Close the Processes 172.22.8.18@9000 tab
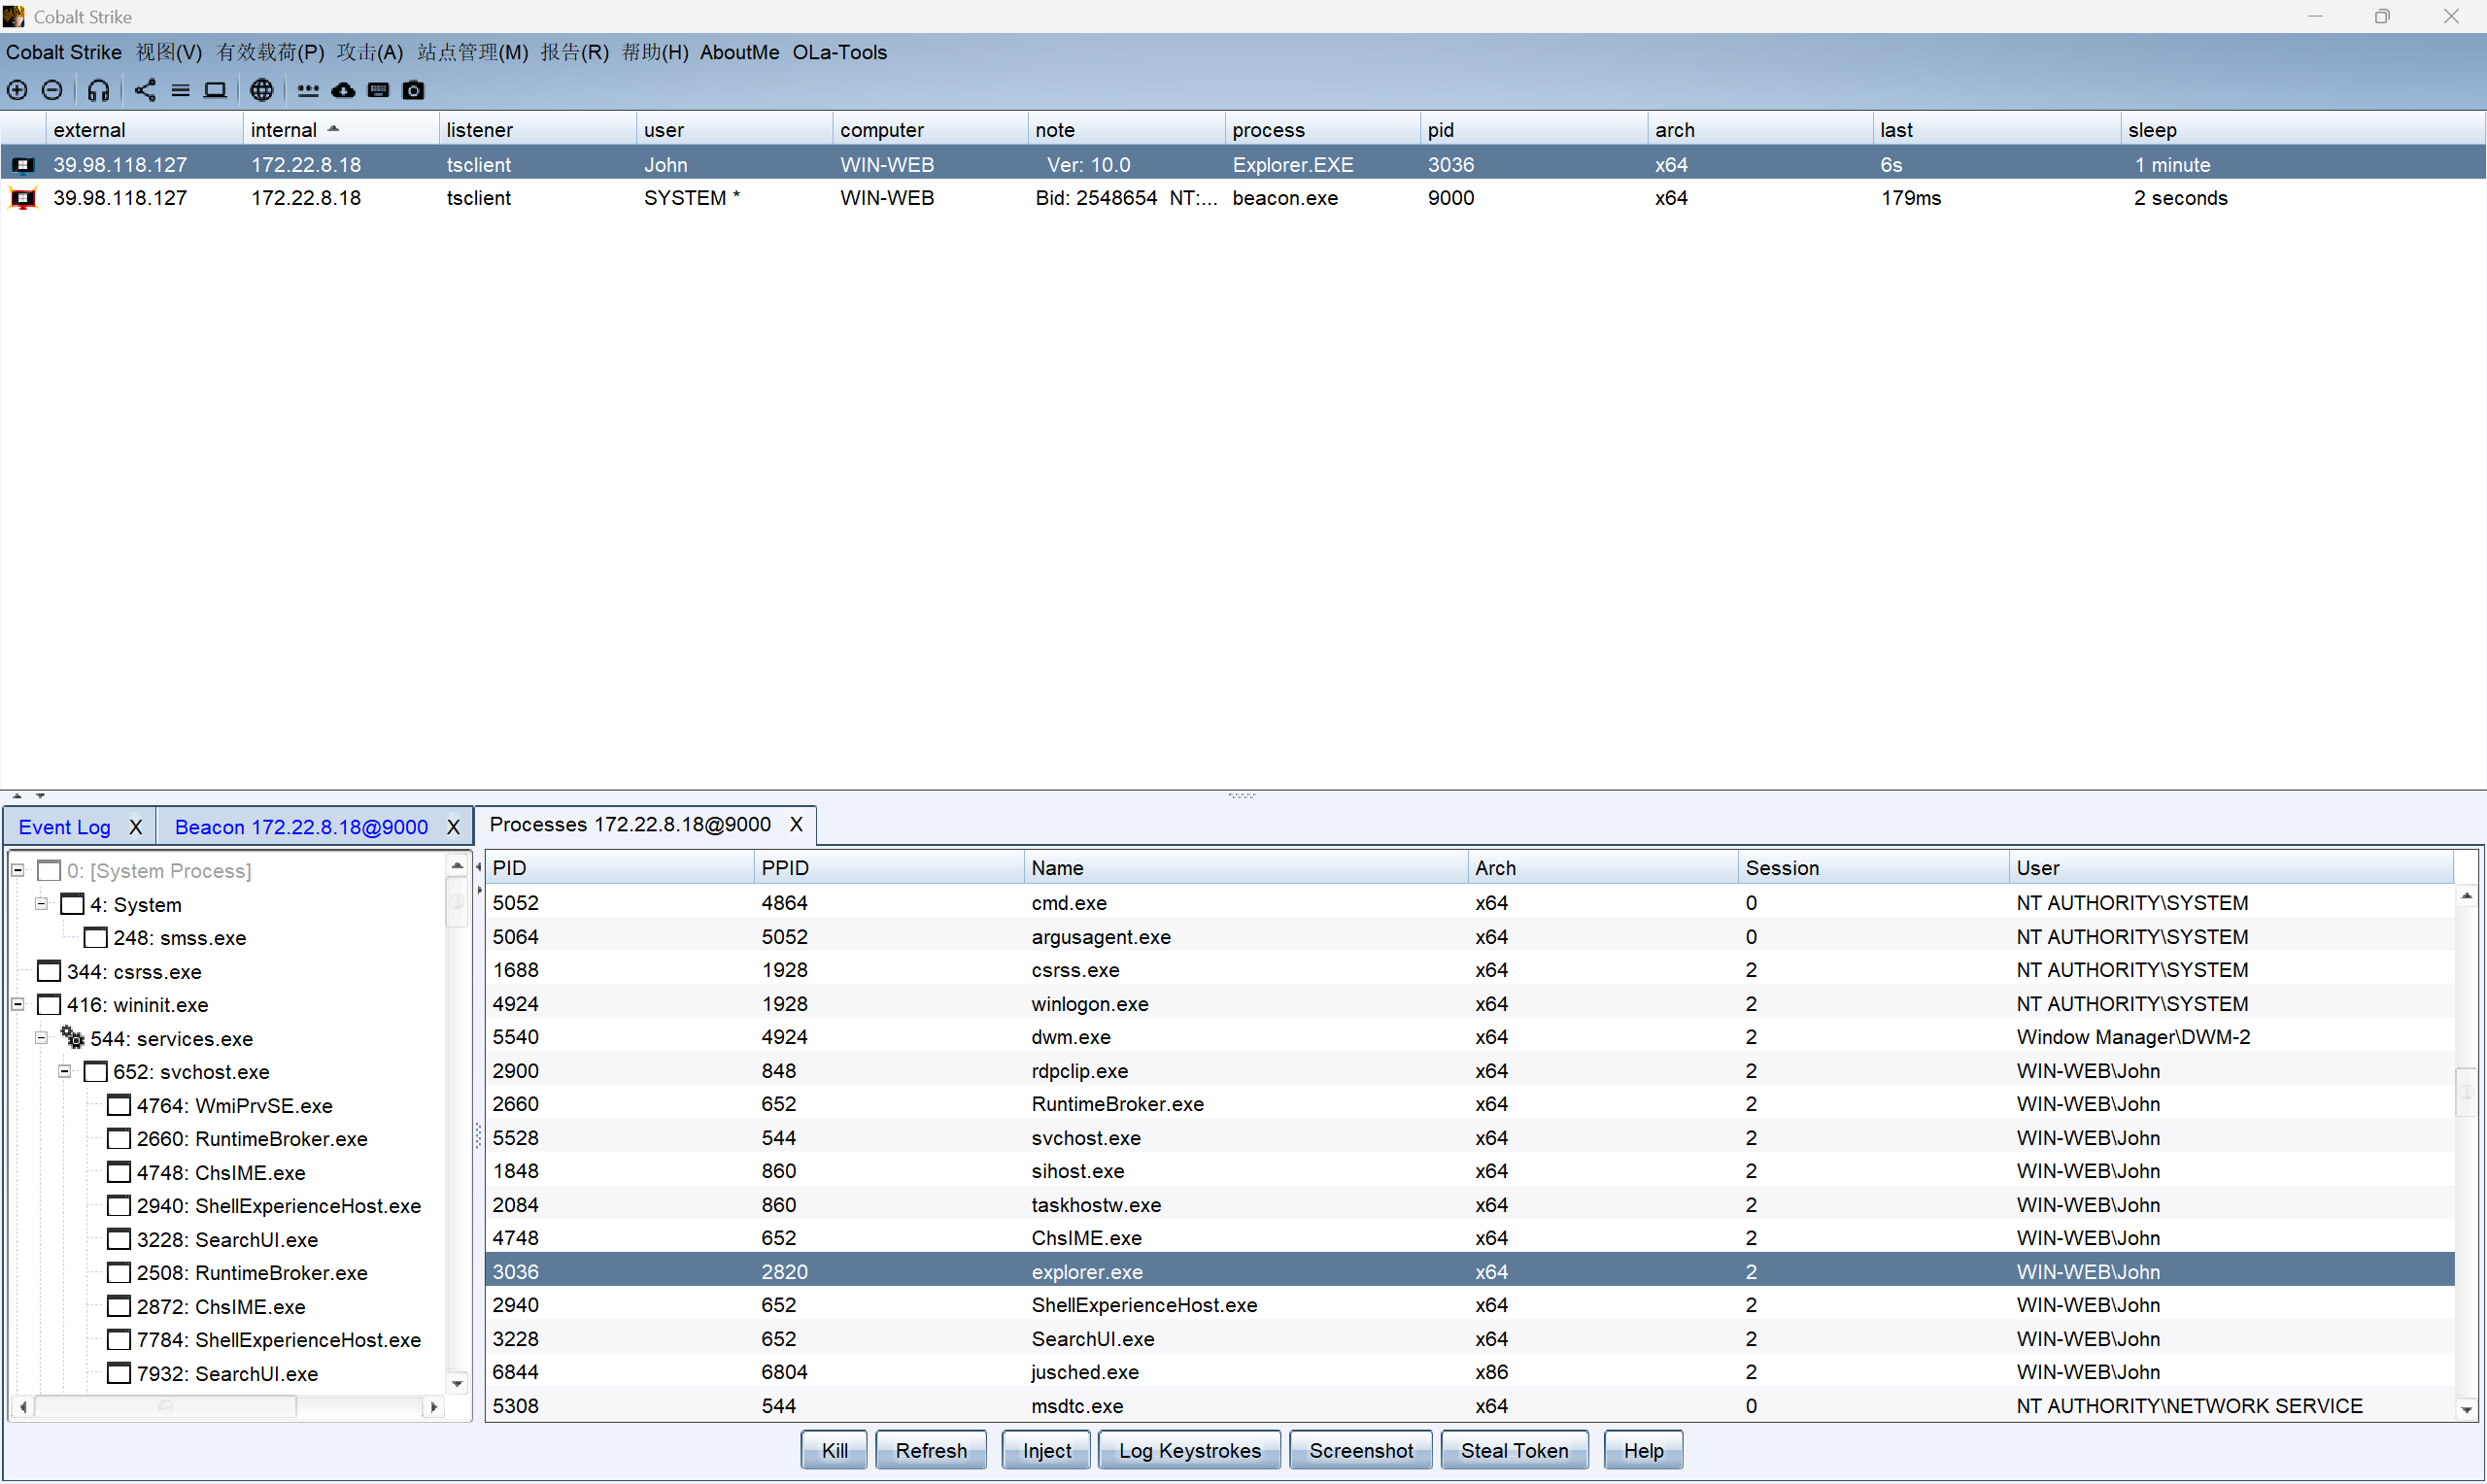Screen dimensions: 2487x1484 click(796, 824)
